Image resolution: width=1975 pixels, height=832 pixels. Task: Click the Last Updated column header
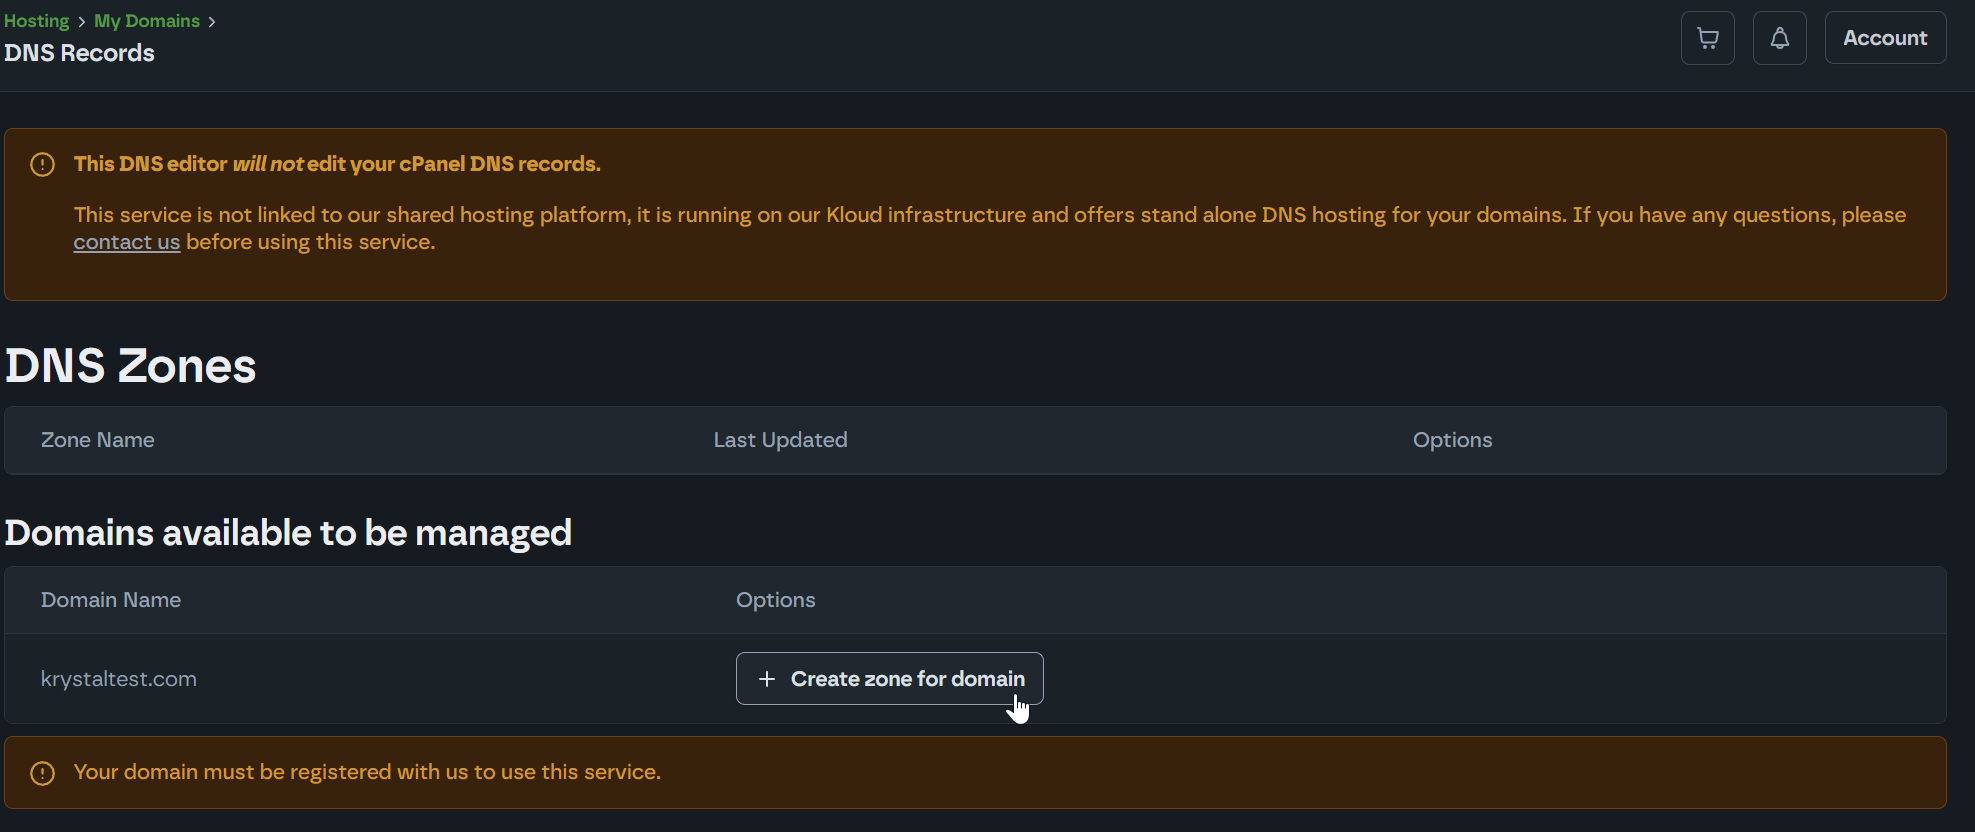pos(780,440)
